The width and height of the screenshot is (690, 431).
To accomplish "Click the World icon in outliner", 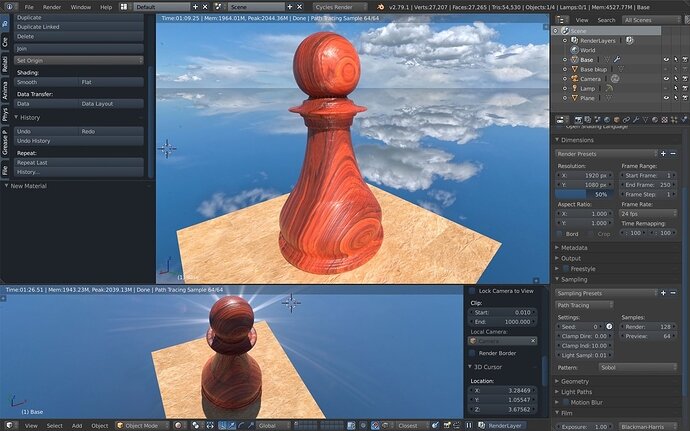I will (574, 50).
